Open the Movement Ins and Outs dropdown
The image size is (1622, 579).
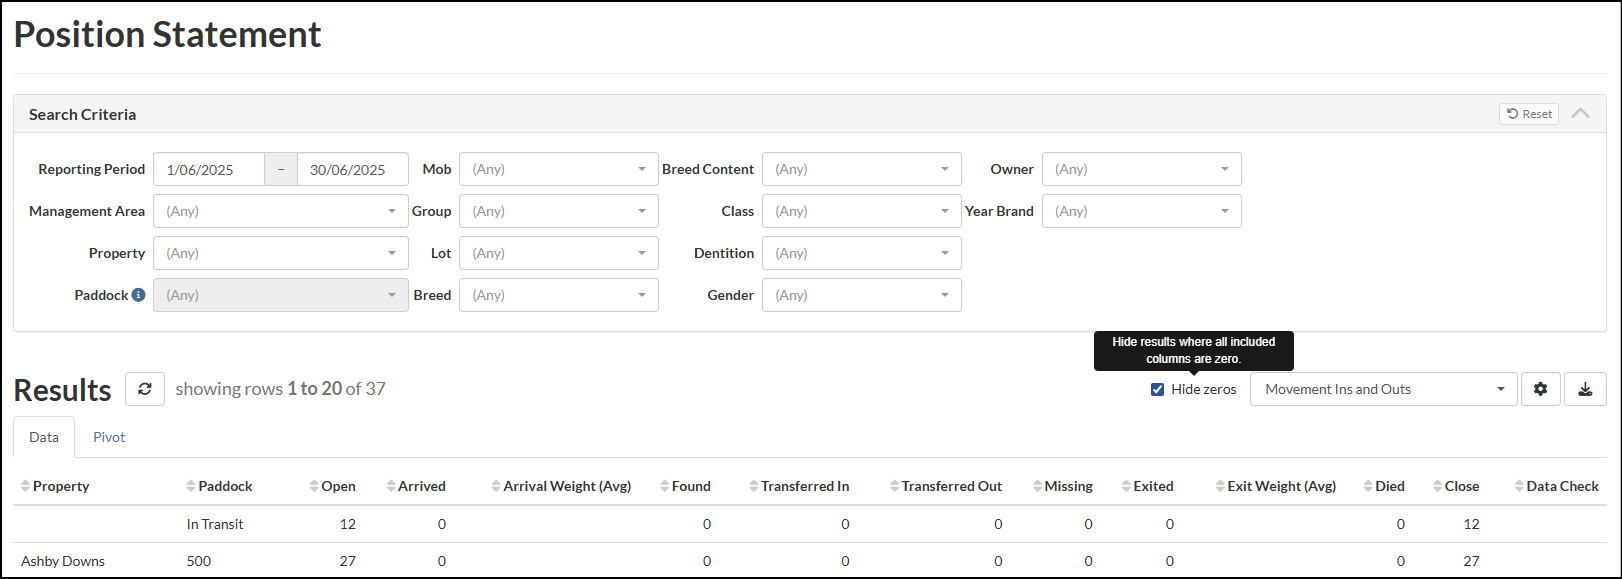(x=1383, y=389)
